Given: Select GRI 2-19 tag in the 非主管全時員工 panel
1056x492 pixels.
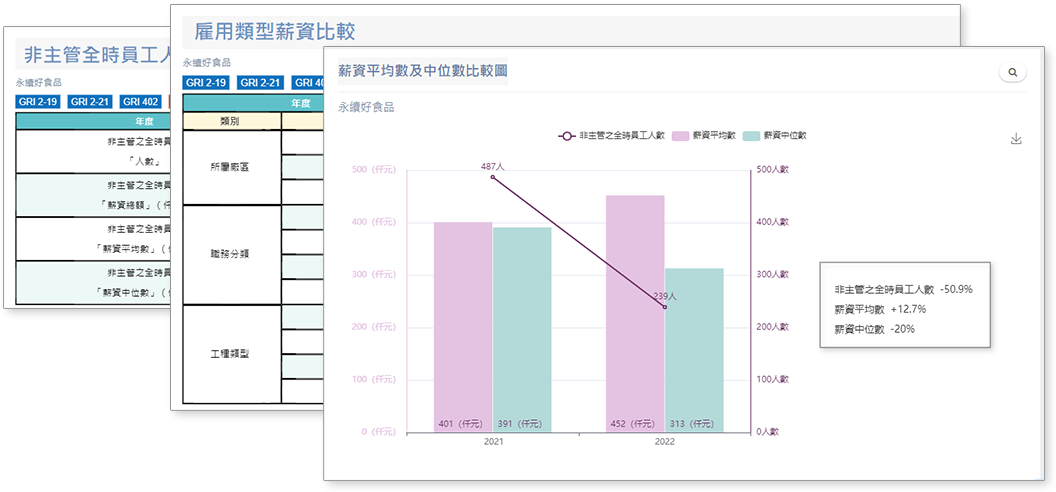Looking at the screenshot, I should coord(39,101).
